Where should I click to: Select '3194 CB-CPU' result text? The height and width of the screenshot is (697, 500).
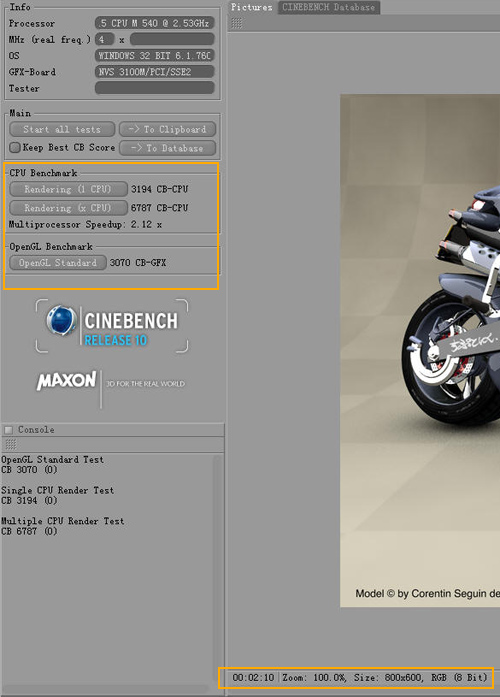tap(160, 189)
